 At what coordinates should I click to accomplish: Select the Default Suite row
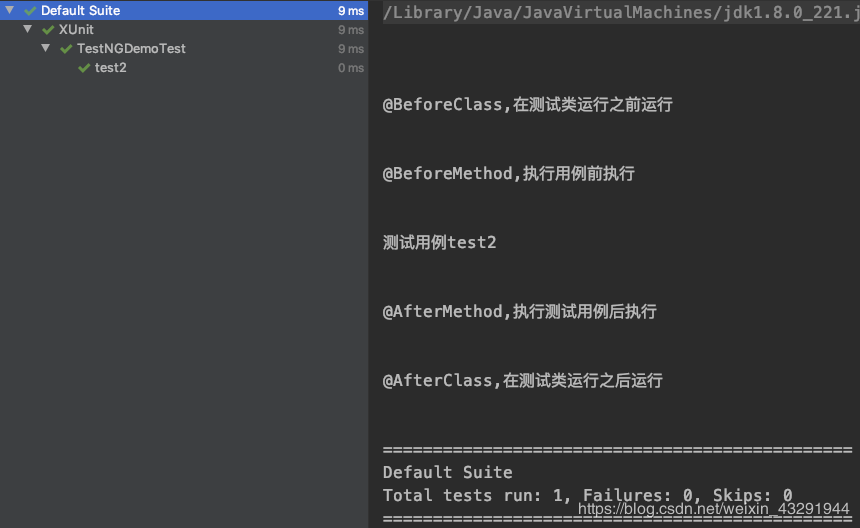(184, 10)
